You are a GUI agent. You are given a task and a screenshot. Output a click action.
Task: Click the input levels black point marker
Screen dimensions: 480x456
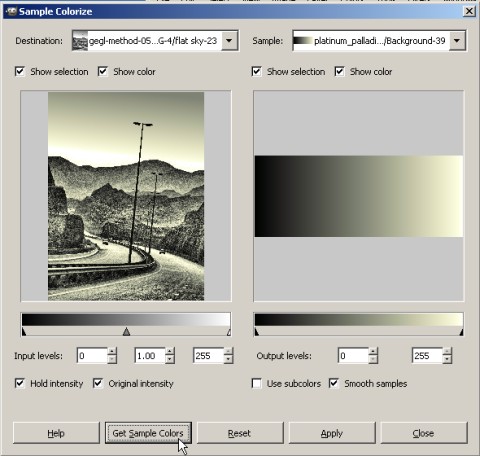24,332
